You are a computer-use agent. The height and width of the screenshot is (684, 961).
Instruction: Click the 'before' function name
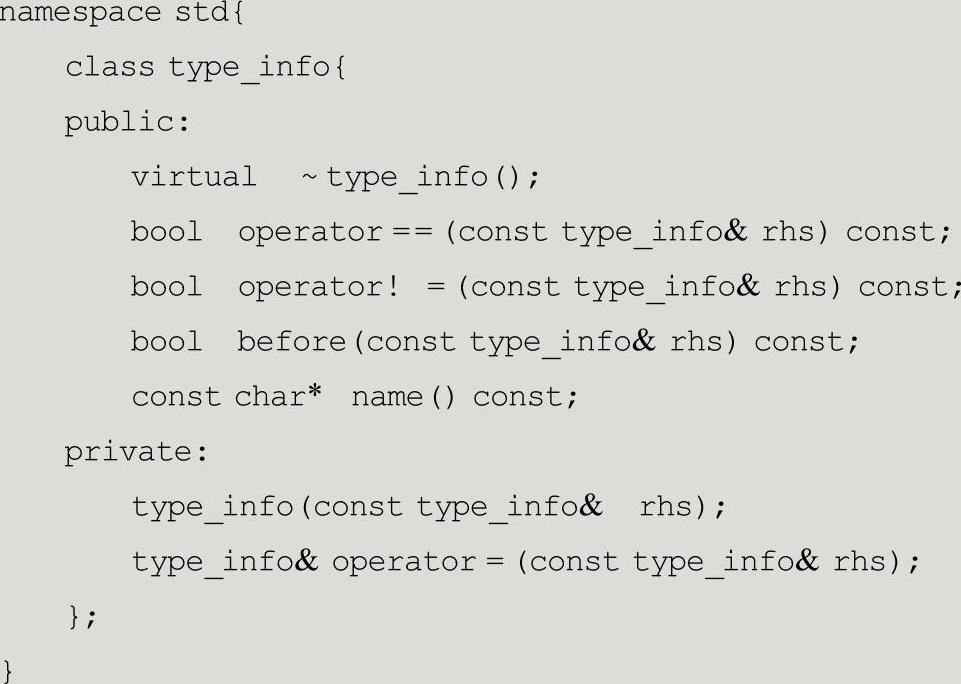292,341
